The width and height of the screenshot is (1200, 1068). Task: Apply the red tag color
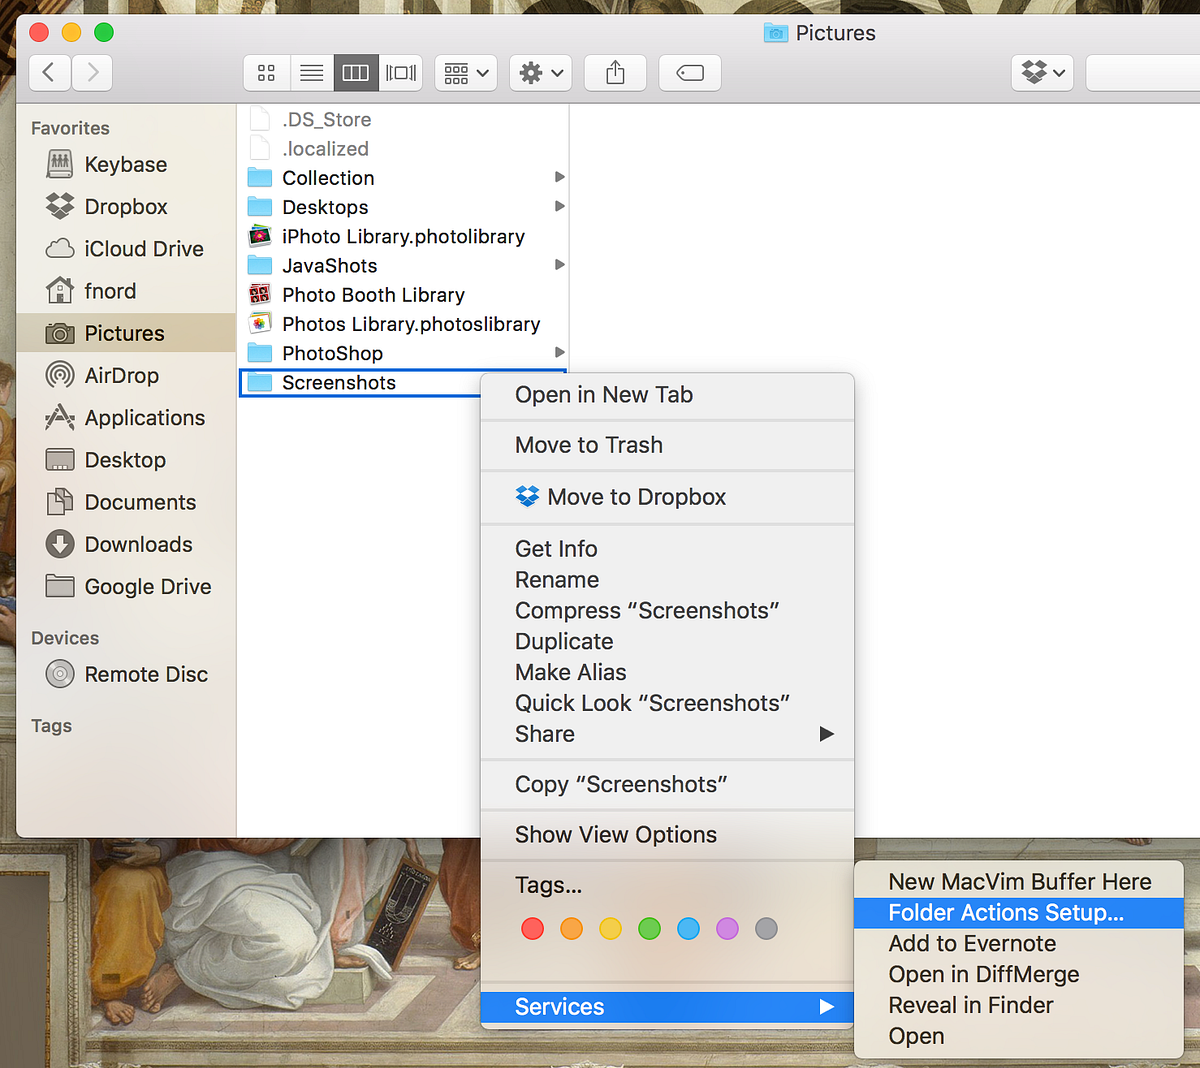tap(532, 928)
